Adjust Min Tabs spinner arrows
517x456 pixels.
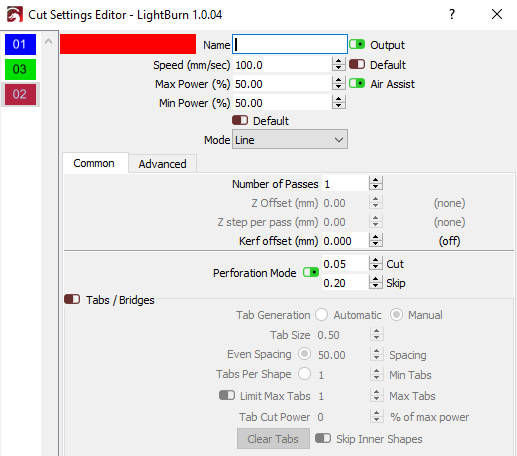[377, 375]
